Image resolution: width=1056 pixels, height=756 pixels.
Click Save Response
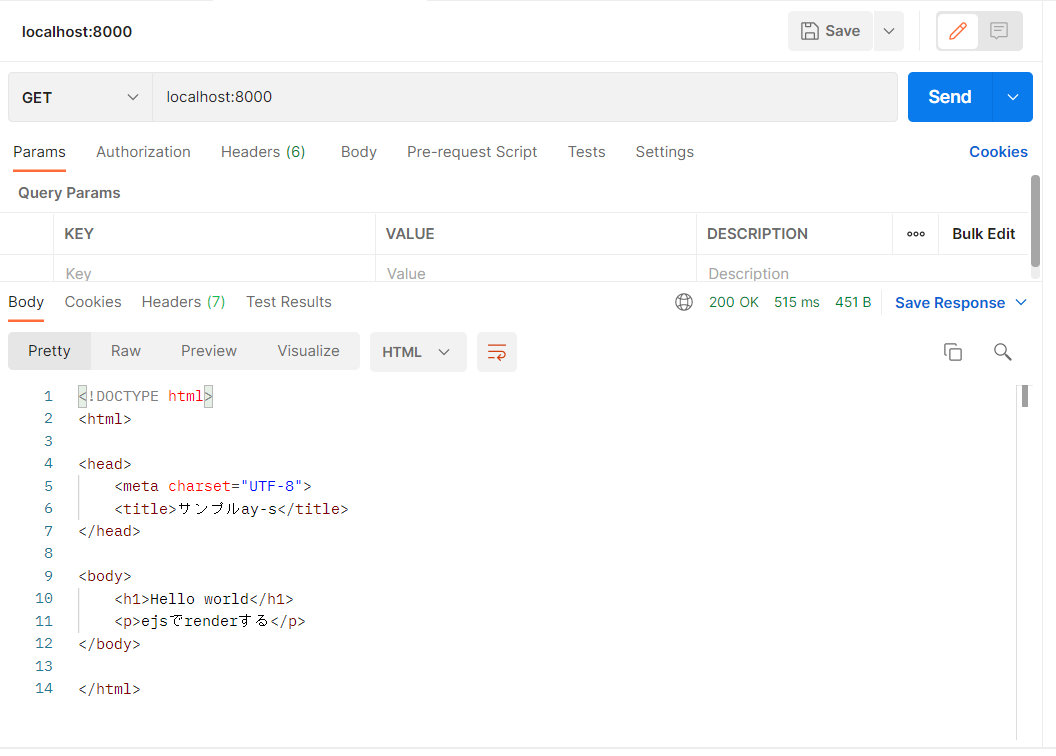[950, 303]
